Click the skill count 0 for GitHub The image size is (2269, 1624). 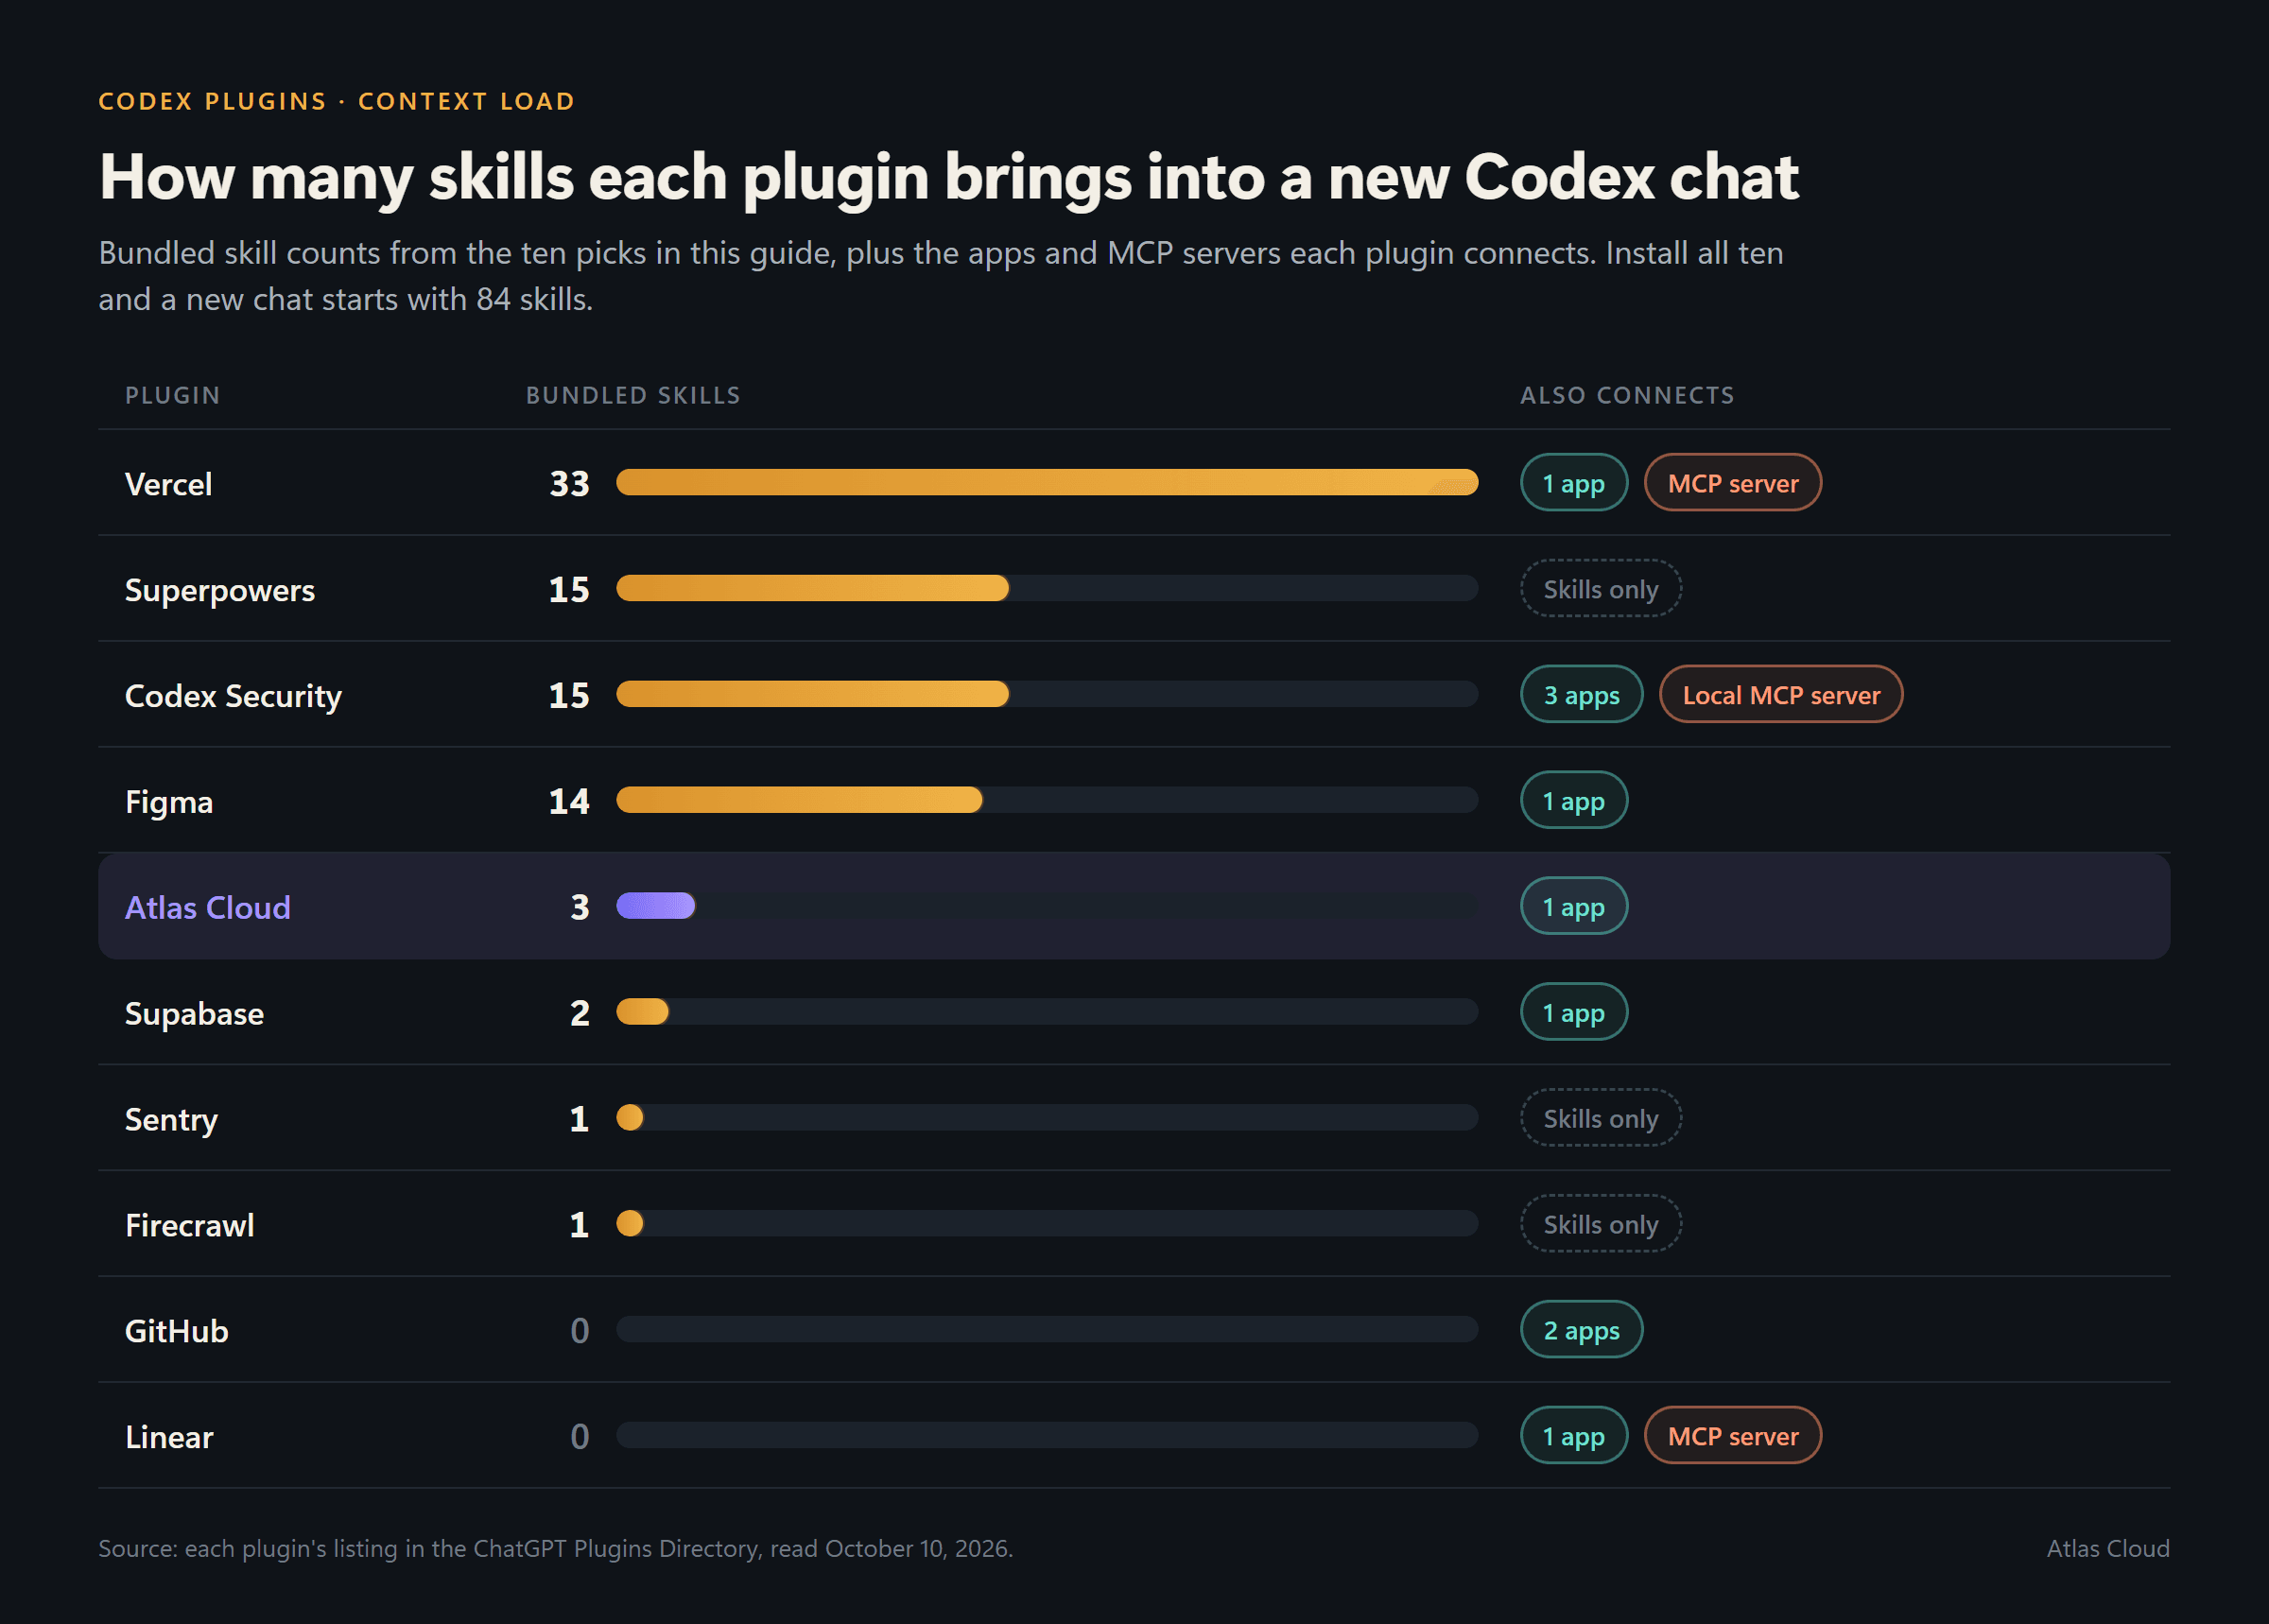point(580,1331)
